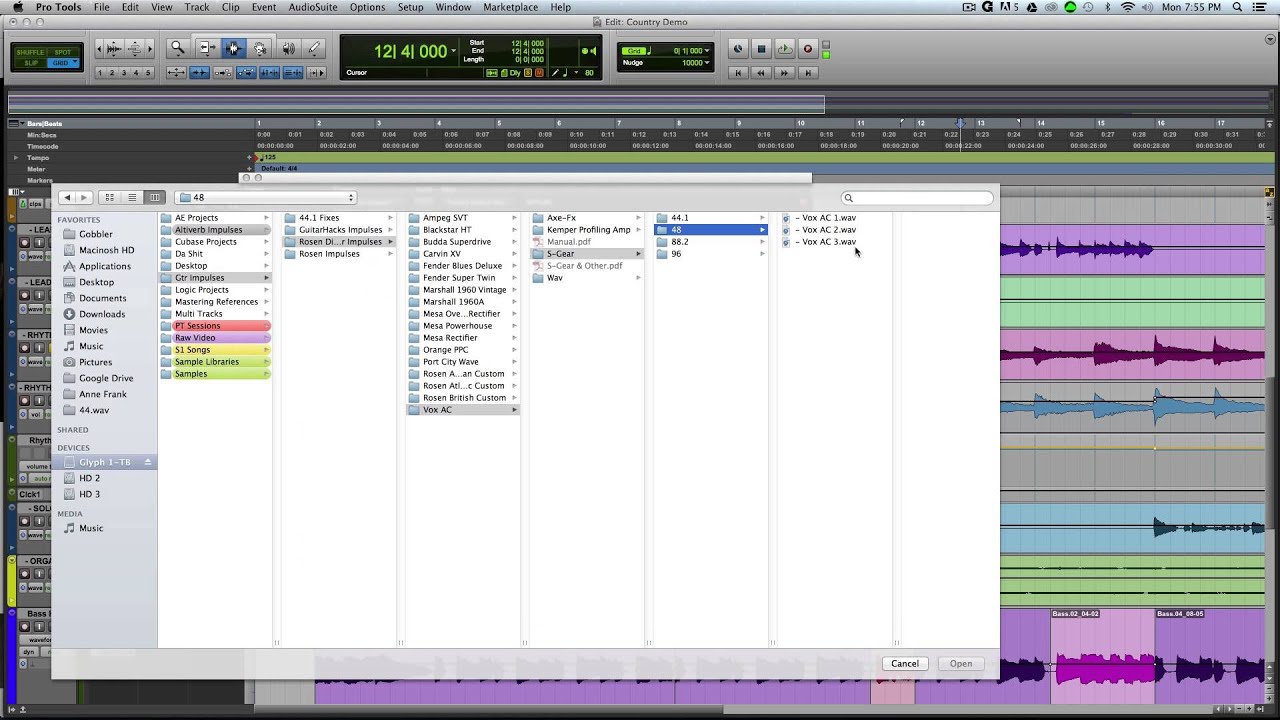
Task: Click the Stop transport button
Action: (761, 49)
